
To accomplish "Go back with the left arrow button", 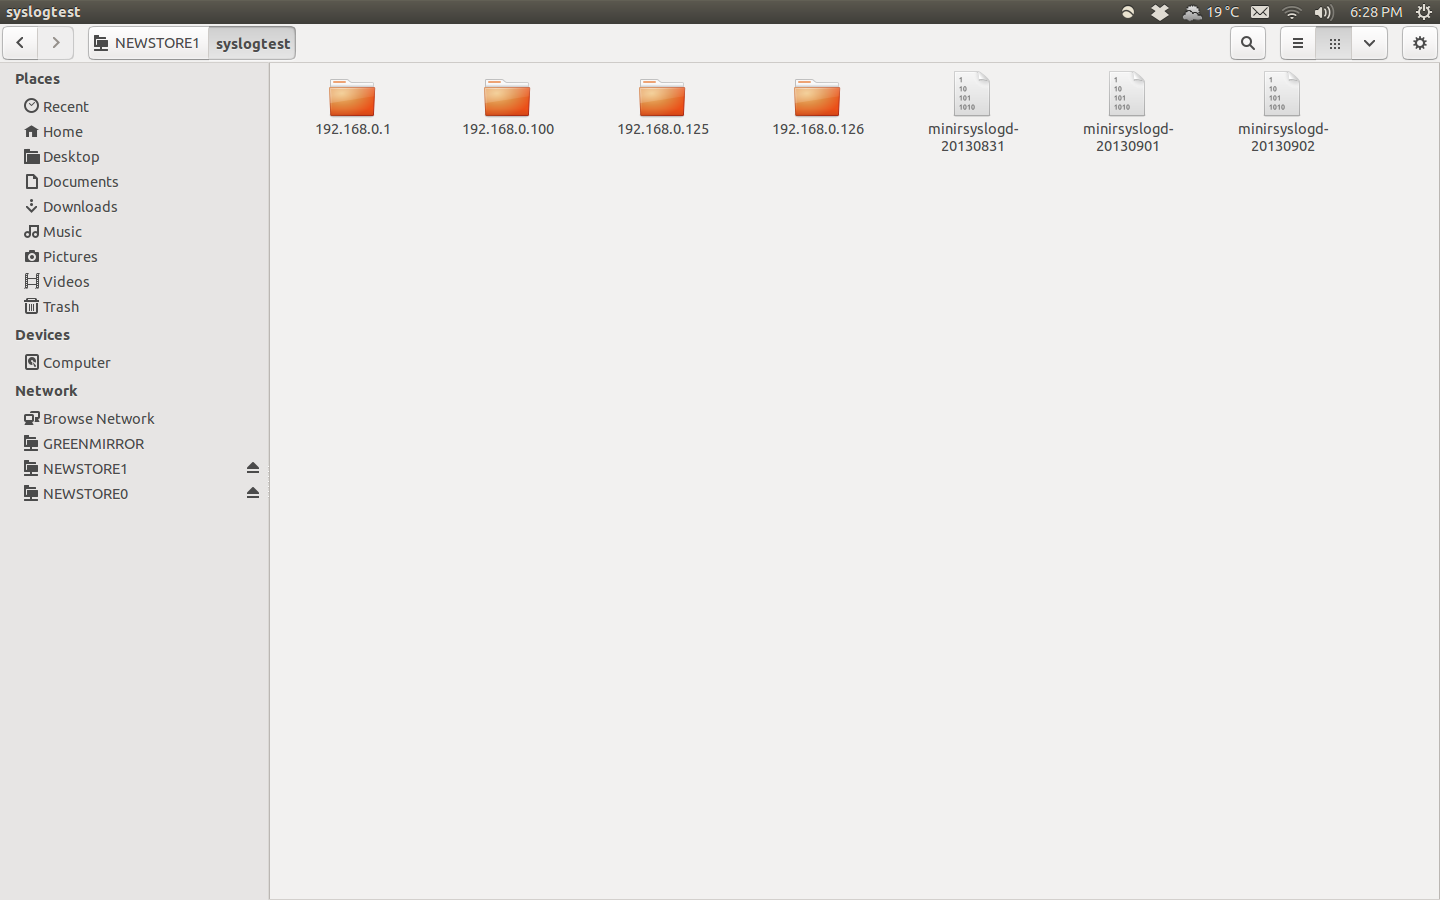I will (20, 43).
